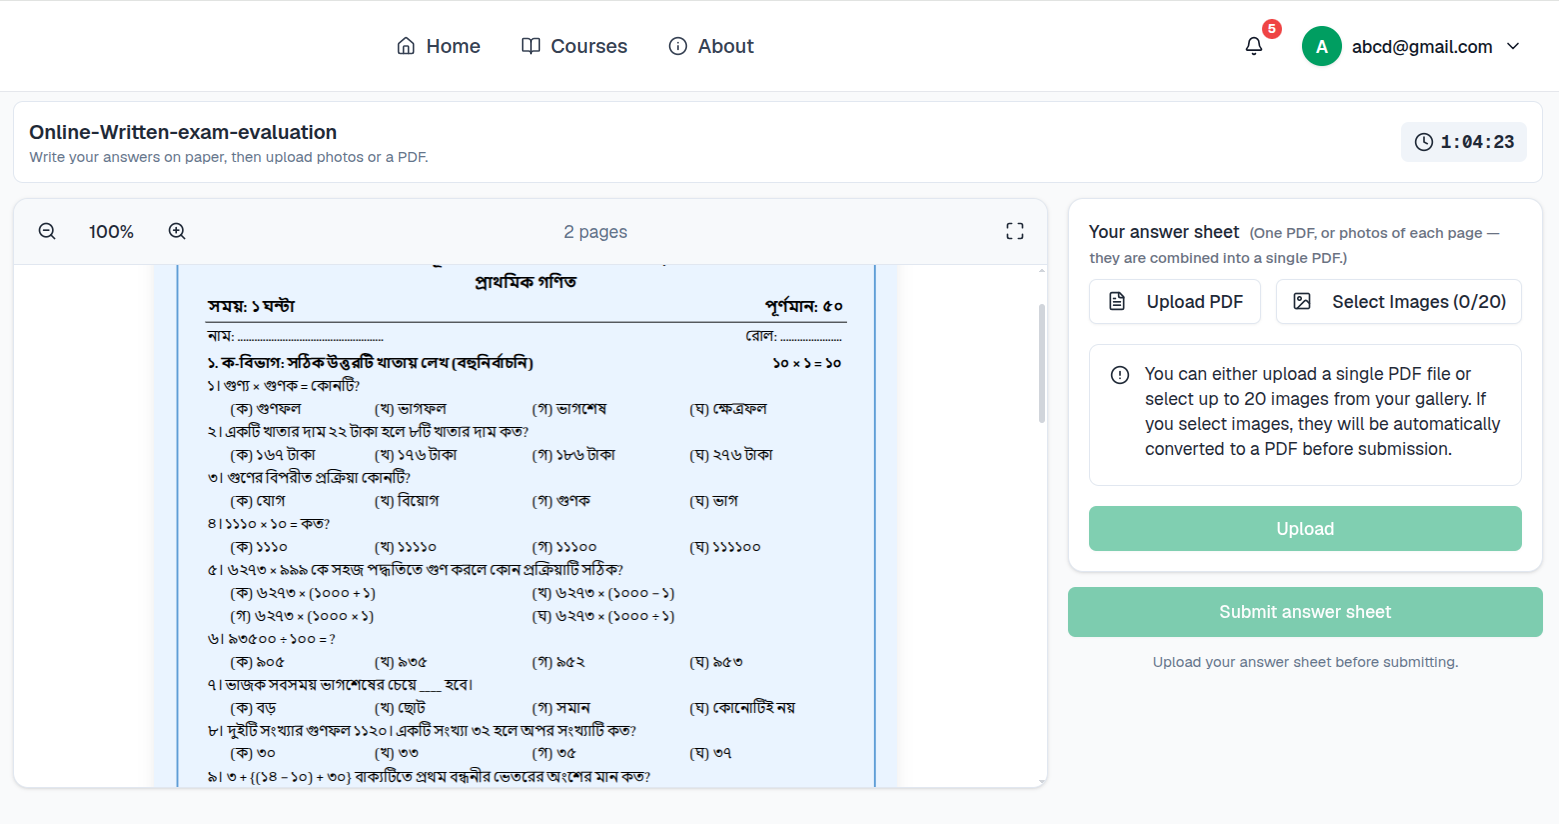Click the সময়: ১ ঘন্টা text in paper
Screen dimensions: 1559x824
tap(251, 306)
